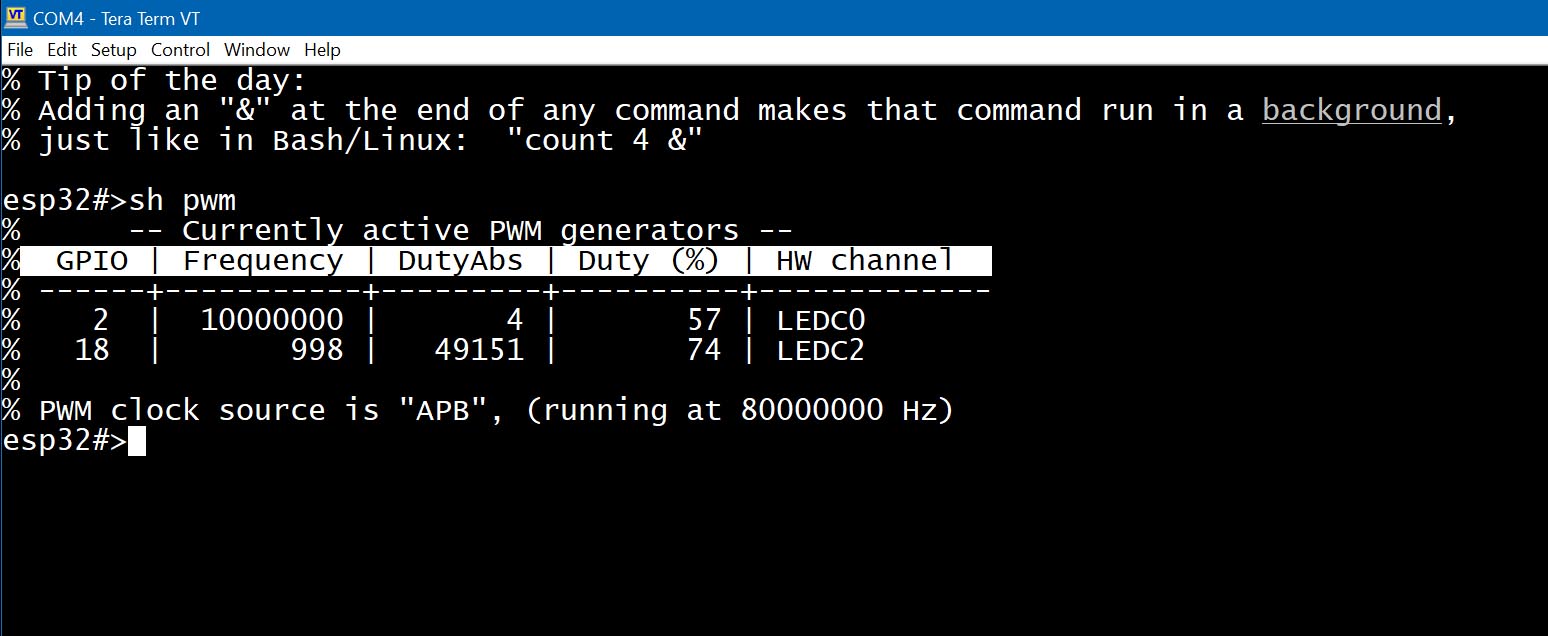Click the LEDC0 channel entry
Screen dimensions: 1548x636
pyautogui.click(x=820, y=321)
